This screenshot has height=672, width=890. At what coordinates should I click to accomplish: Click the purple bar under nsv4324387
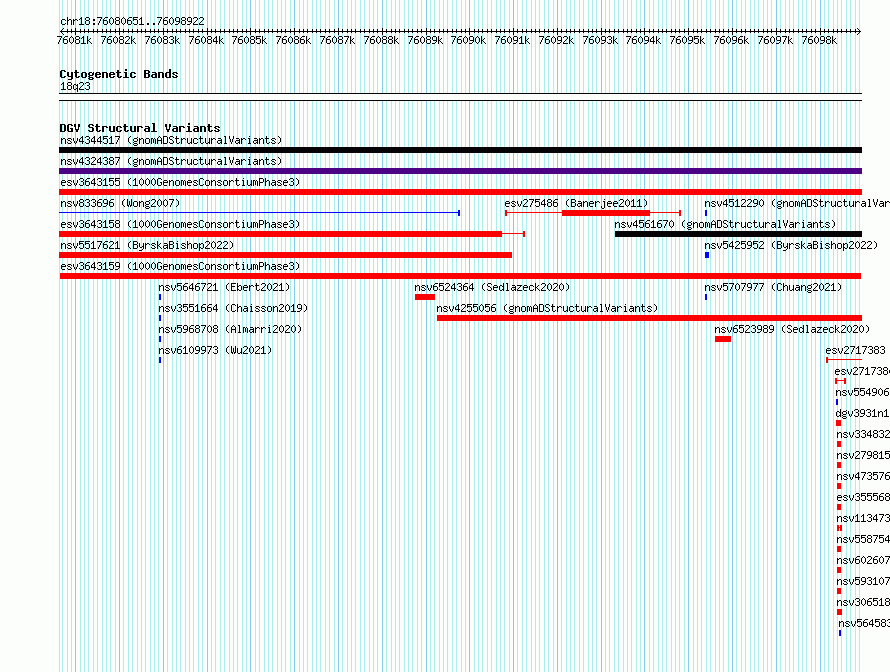click(x=460, y=171)
